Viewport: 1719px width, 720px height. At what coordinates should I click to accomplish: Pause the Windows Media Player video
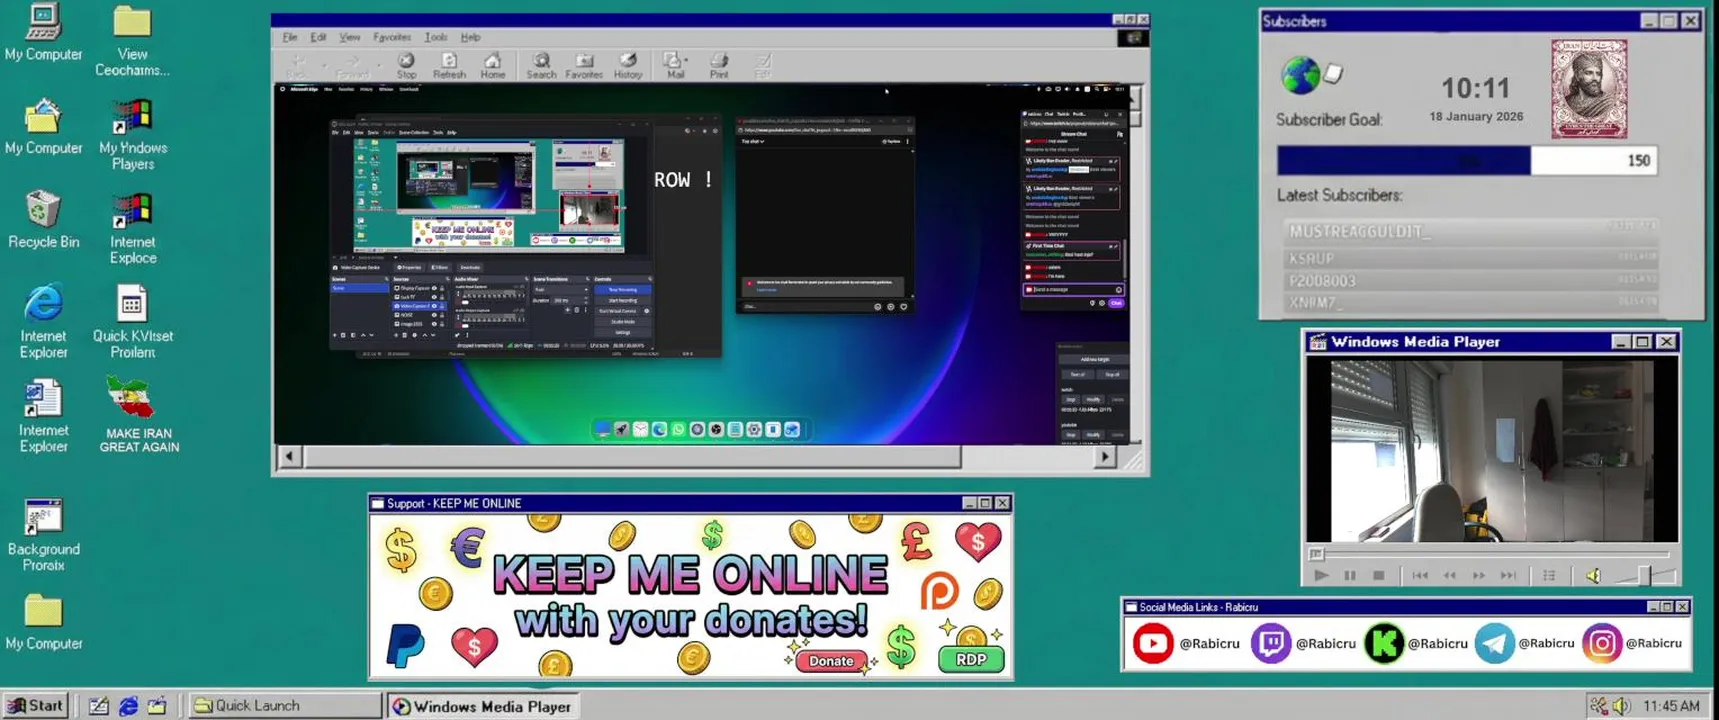[x=1350, y=575]
